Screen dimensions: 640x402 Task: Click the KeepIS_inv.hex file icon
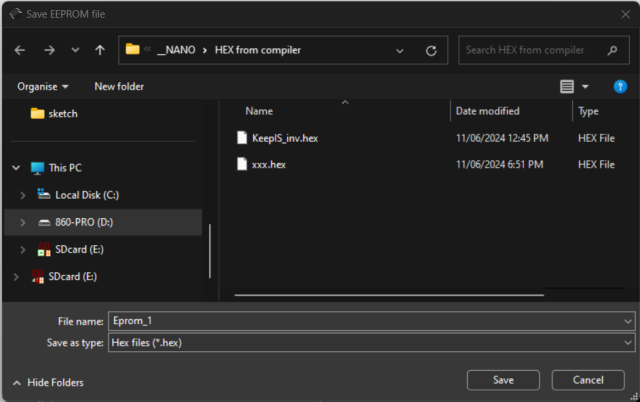click(241, 137)
